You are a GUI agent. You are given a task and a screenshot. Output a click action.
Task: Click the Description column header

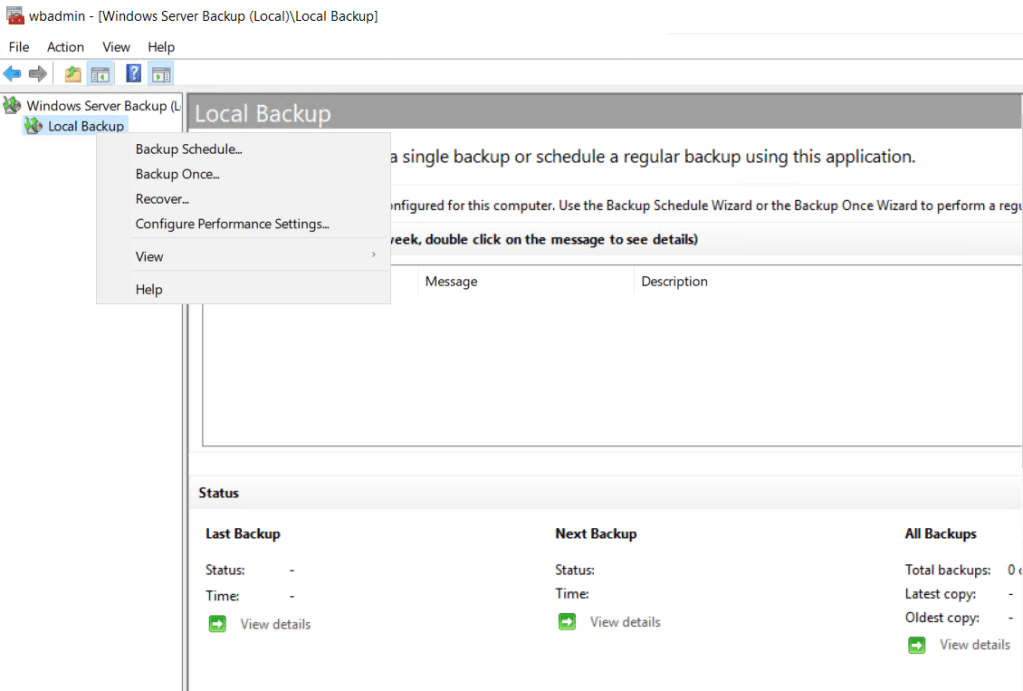[x=674, y=282]
